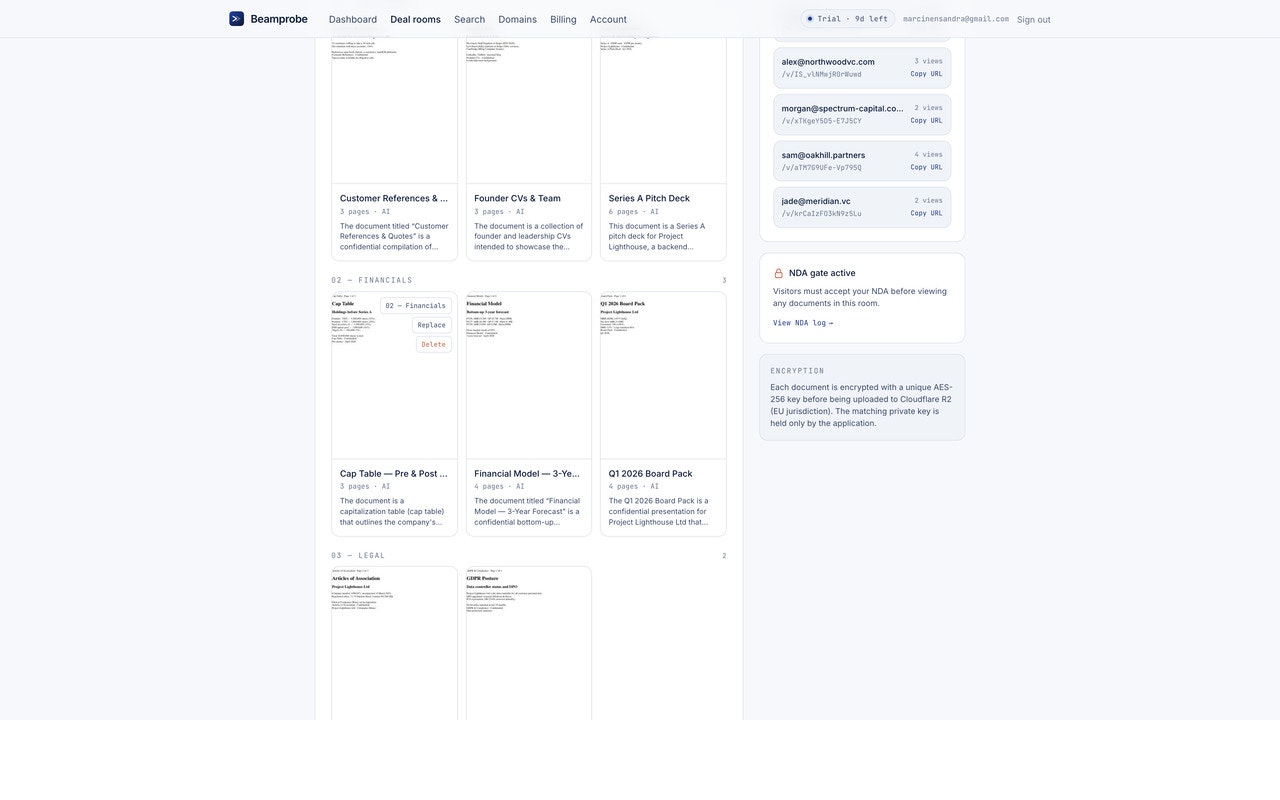Open the Deal rooms nav item
The image size is (1280, 800).
click(415, 19)
